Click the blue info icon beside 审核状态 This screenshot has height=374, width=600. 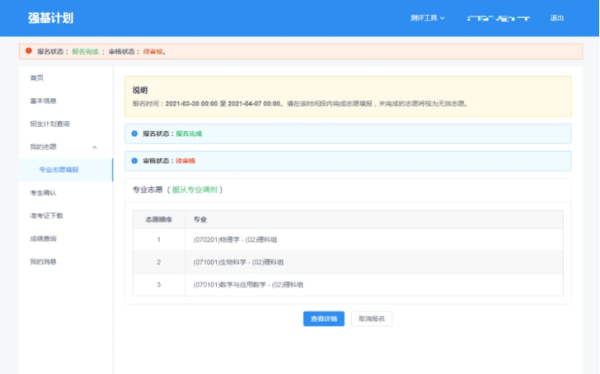(134, 161)
